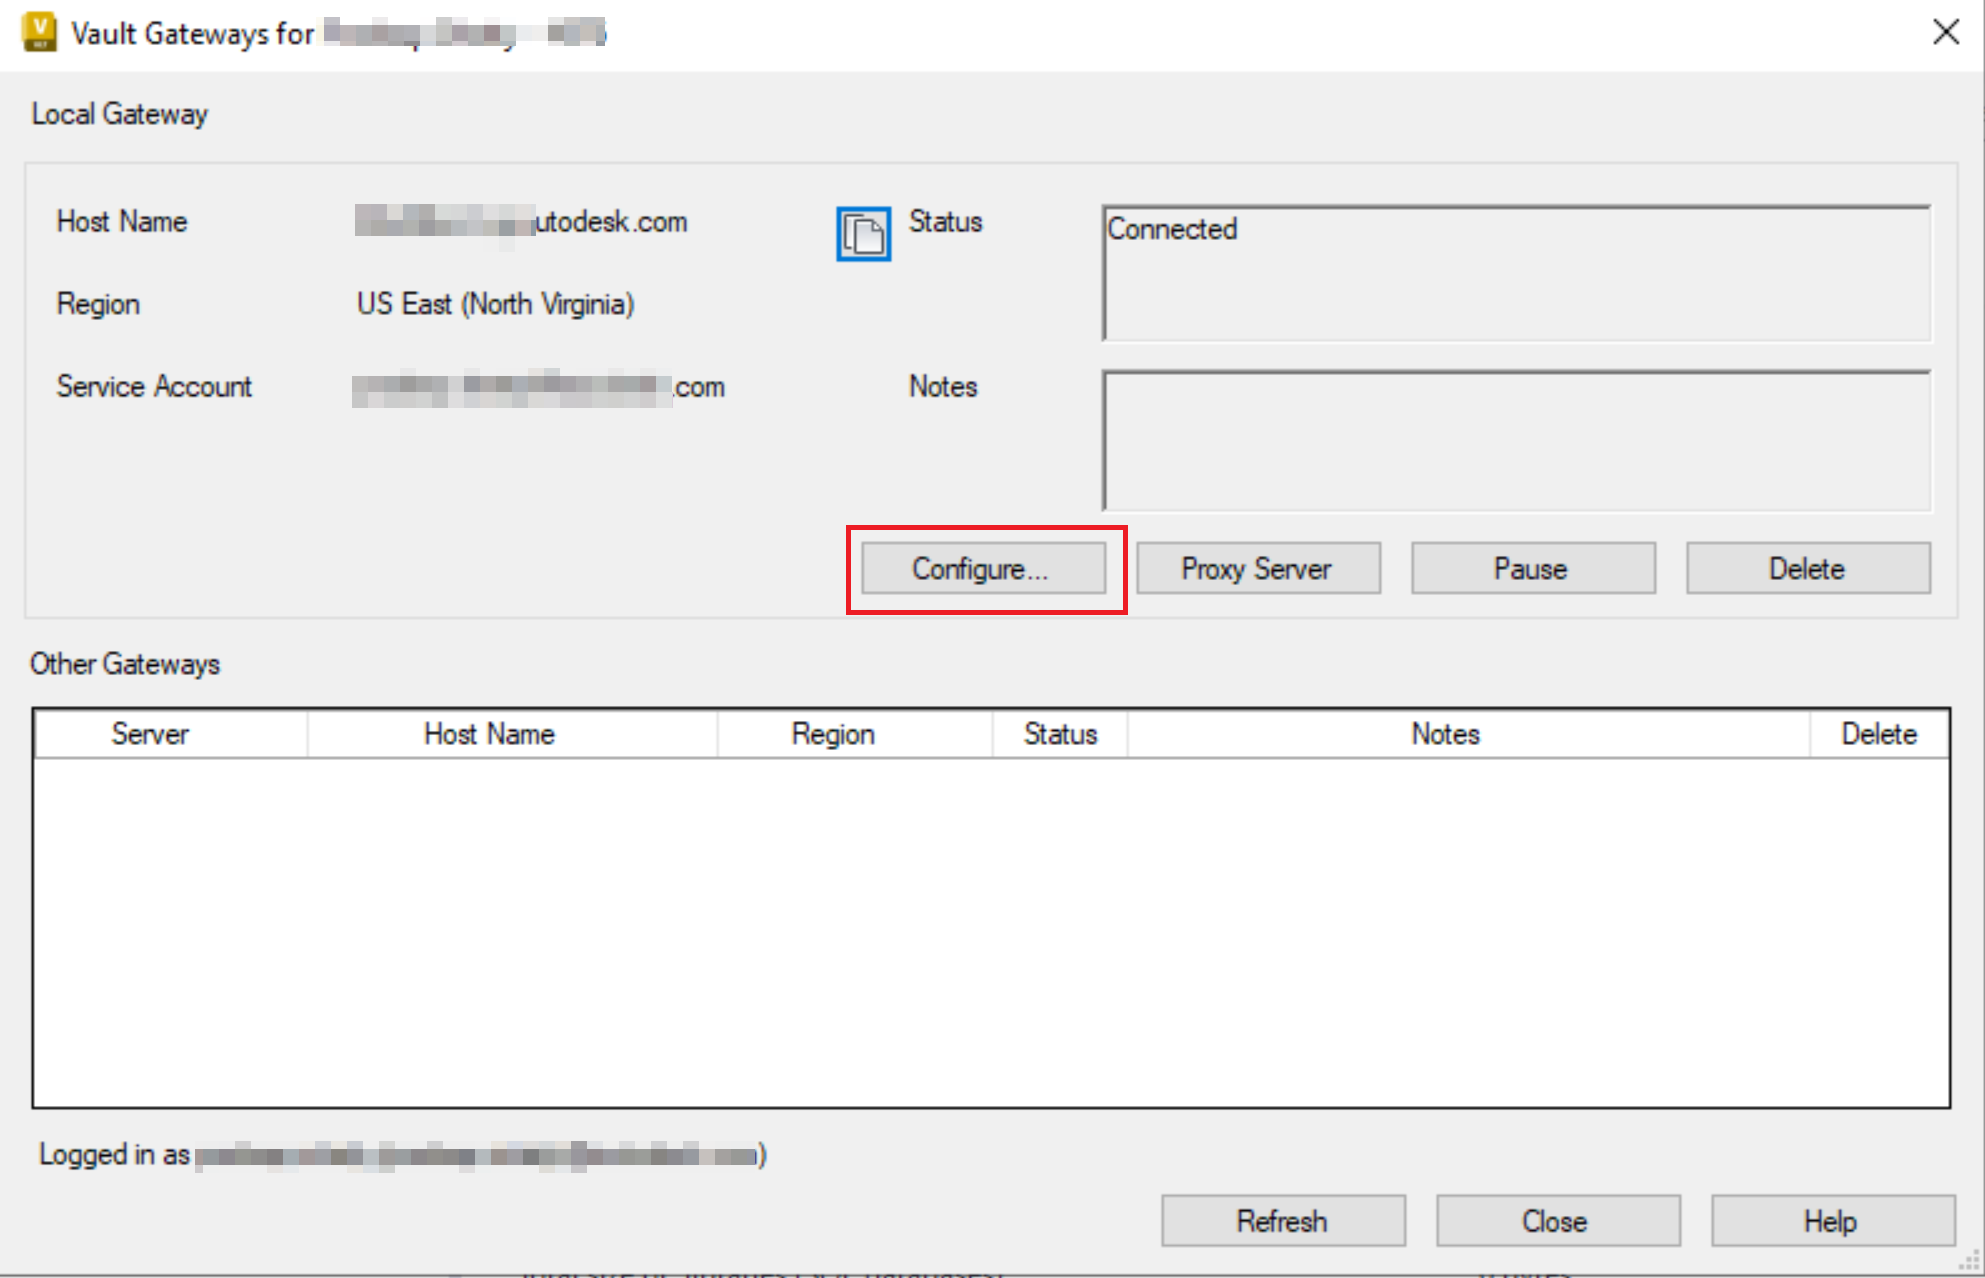
Task: Click the US East (North Virginia) region text
Action: [496, 304]
